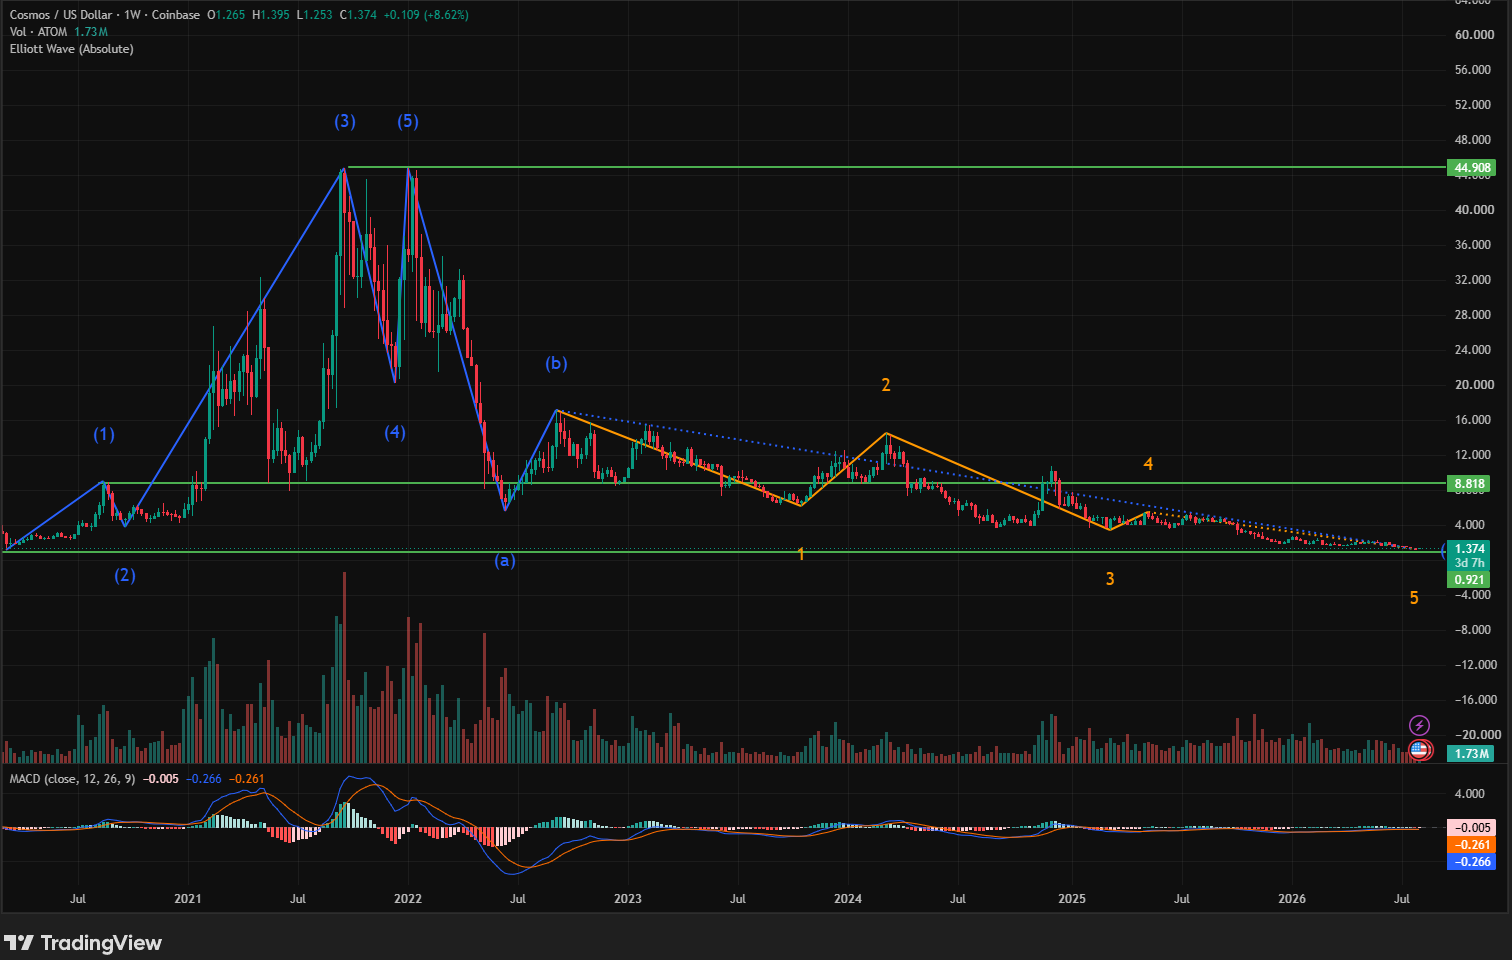Click the green 44.908 price label
Screen dimensions: 1512x960
point(1471,168)
